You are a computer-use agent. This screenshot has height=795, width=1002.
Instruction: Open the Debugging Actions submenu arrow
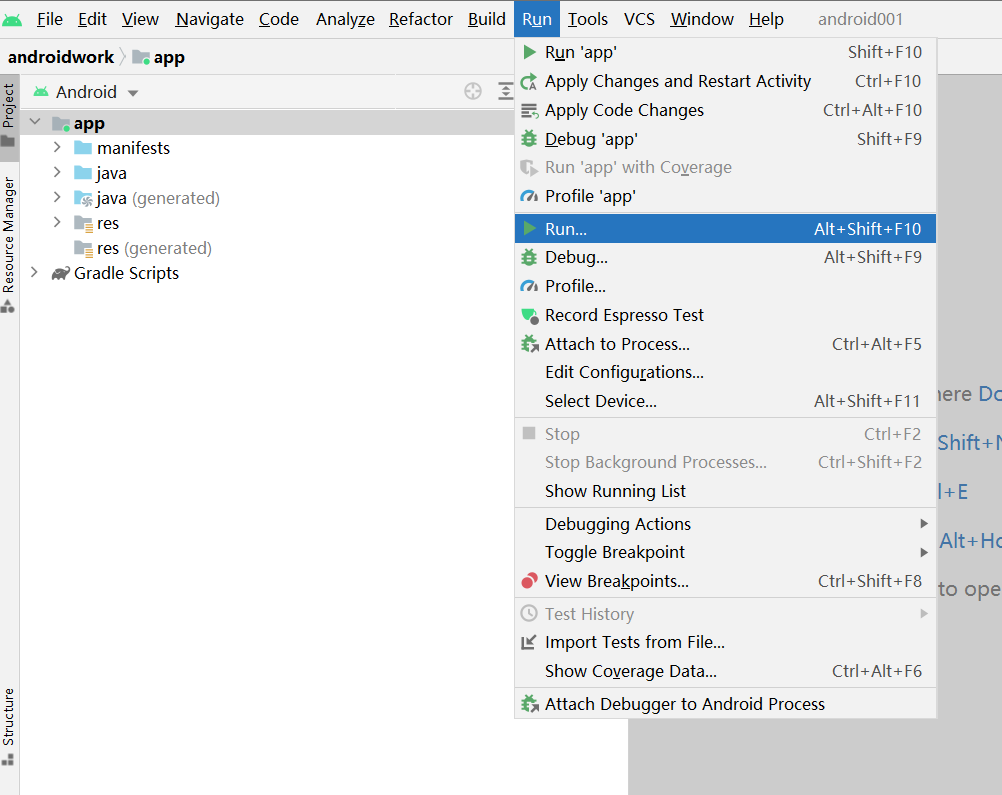[923, 524]
